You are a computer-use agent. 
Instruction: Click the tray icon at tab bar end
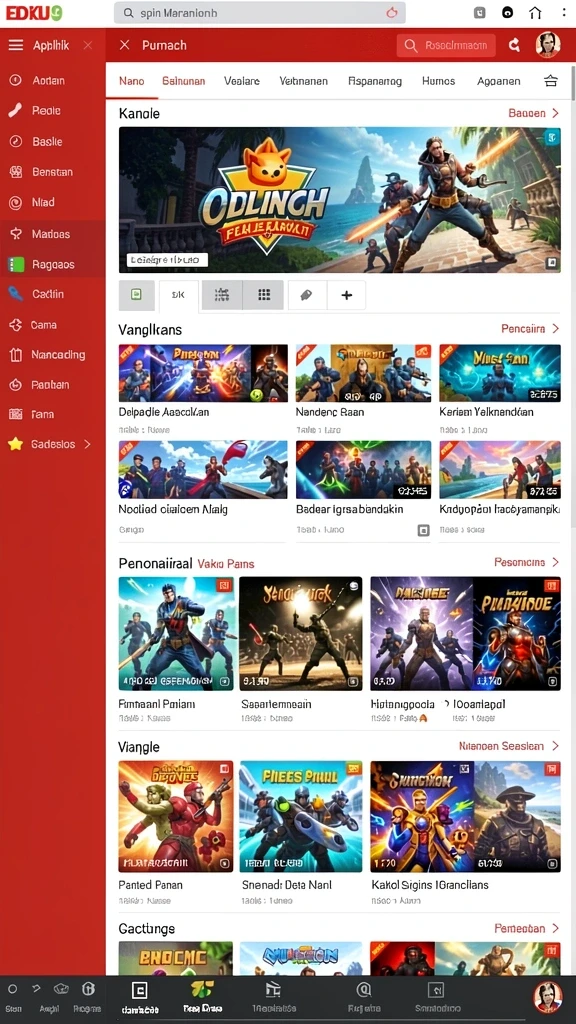point(551,81)
